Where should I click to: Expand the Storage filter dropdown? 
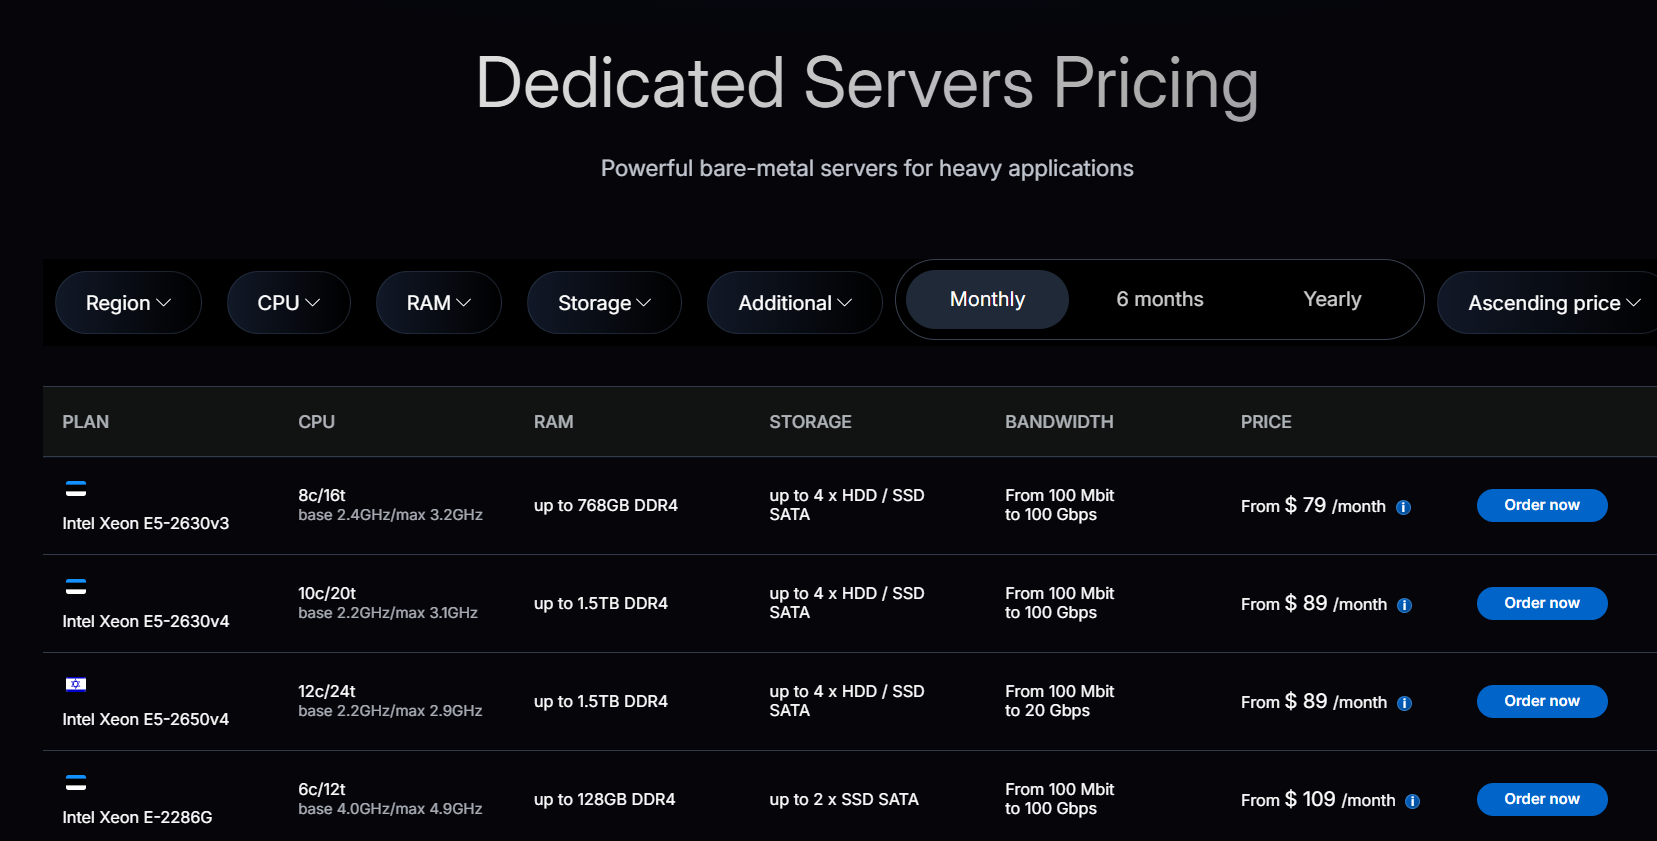coord(604,303)
